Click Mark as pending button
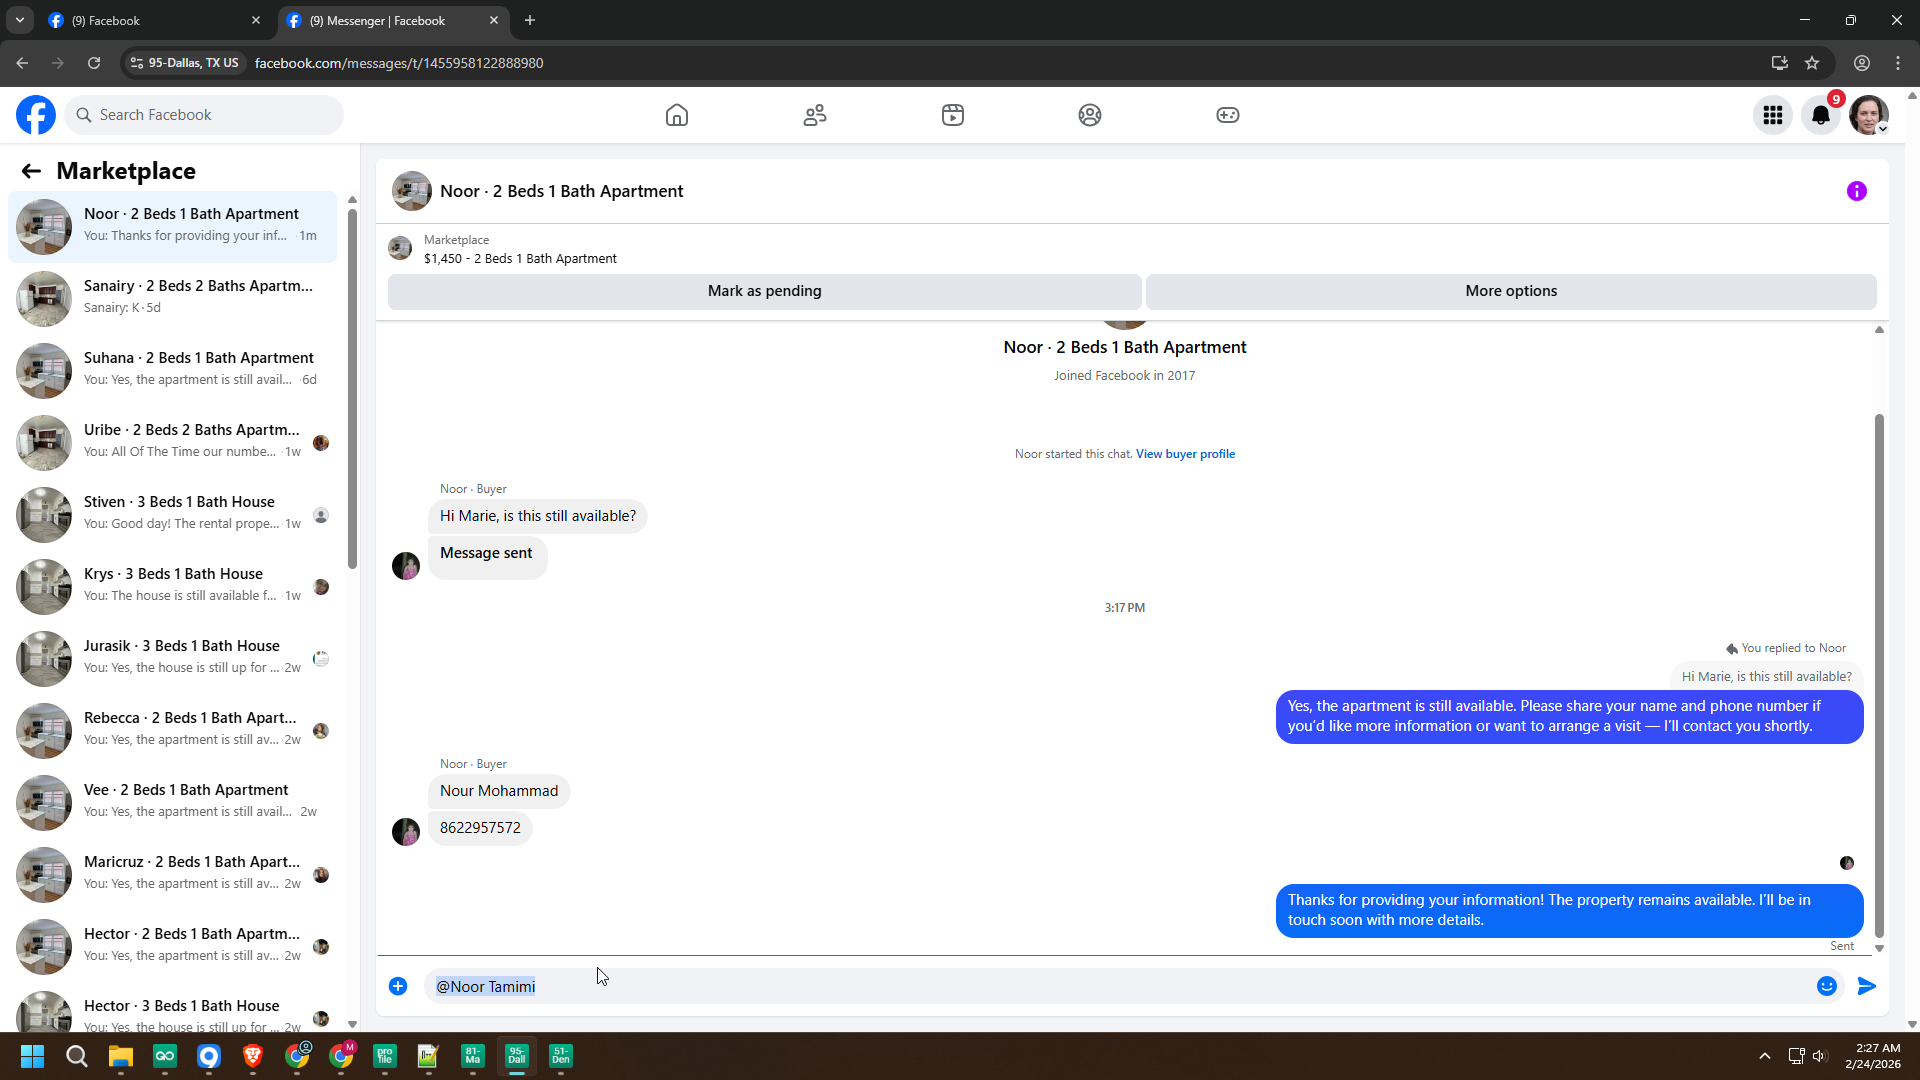 tap(764, 291)
